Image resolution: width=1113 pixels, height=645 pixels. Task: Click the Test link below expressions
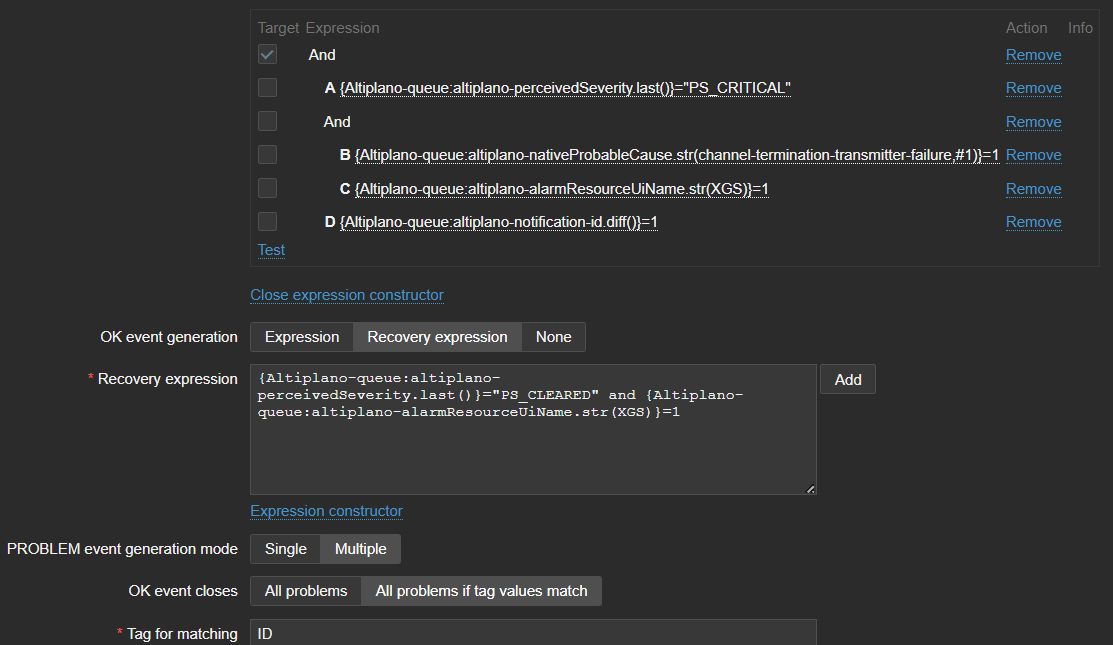tap(271, 250)
